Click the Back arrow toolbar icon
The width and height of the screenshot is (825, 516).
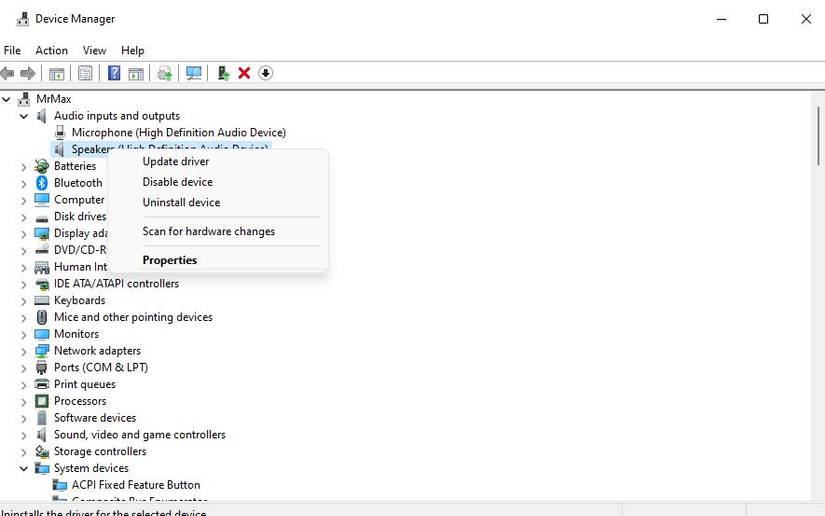tap(7, 73)
